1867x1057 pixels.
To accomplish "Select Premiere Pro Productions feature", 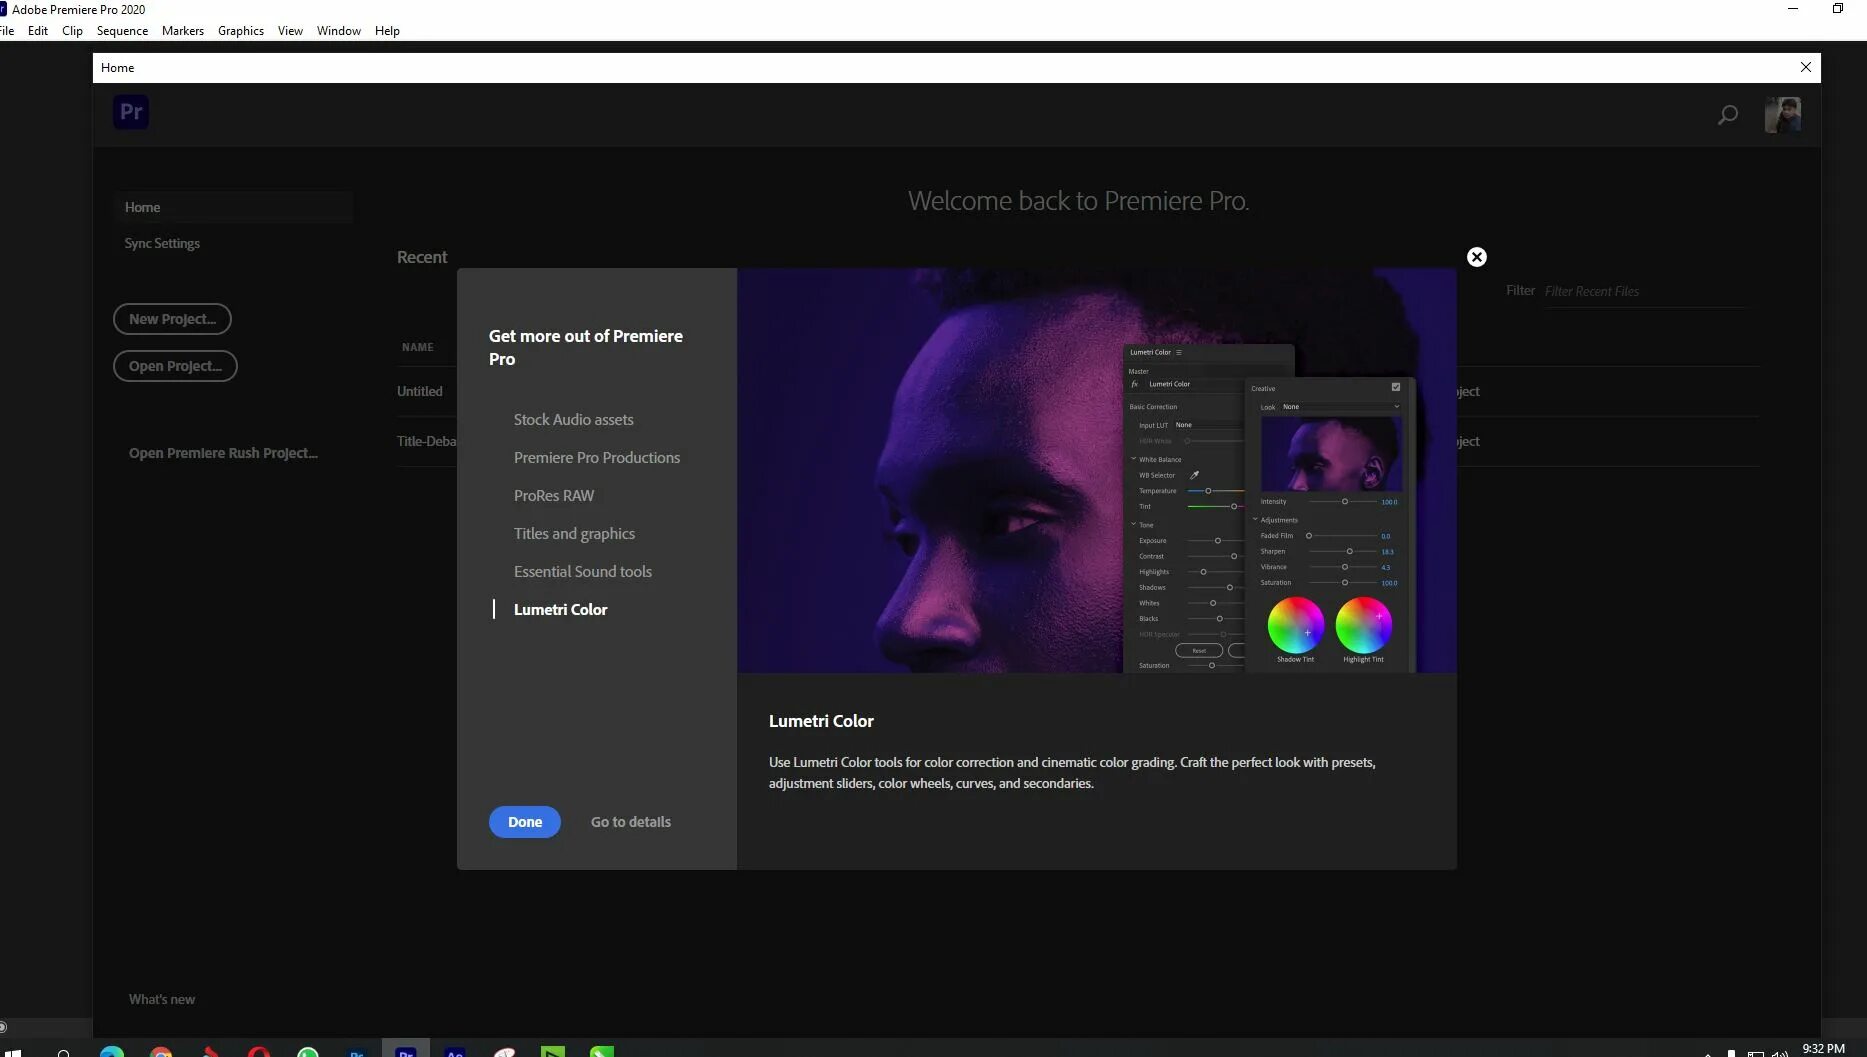I will pos(597,458).
